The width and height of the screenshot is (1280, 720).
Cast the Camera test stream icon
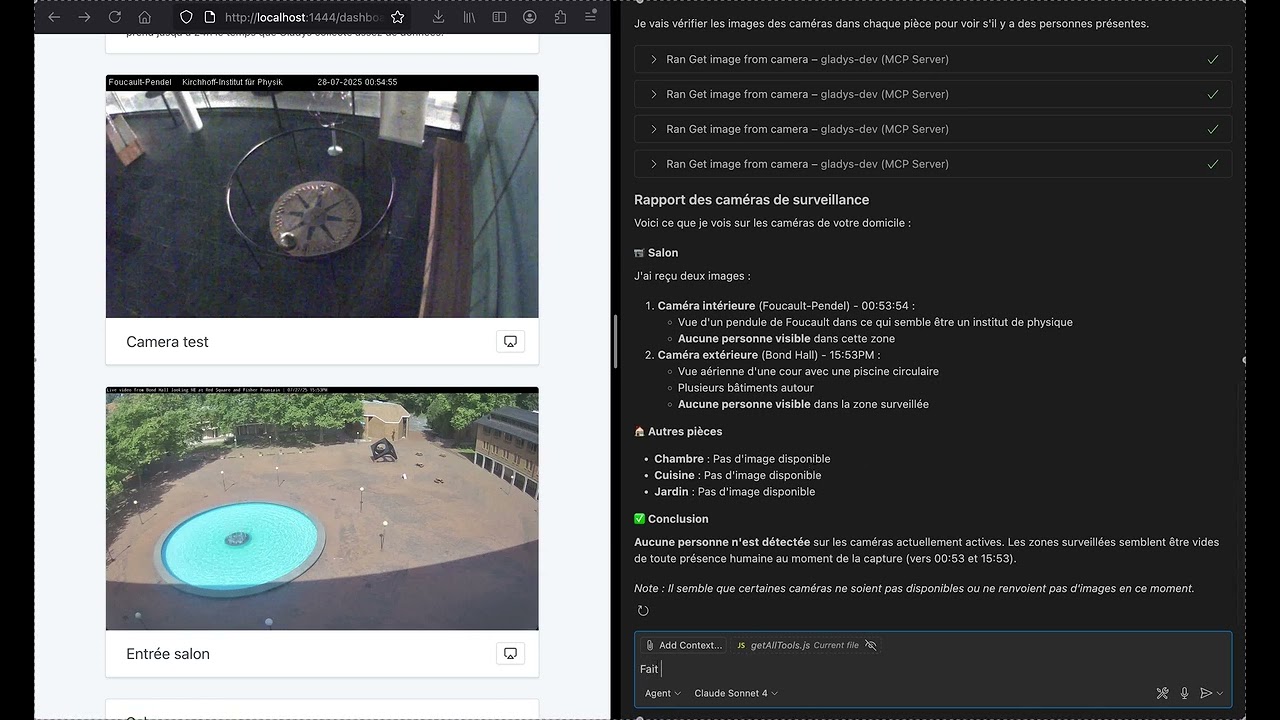(x=510, y=341)
